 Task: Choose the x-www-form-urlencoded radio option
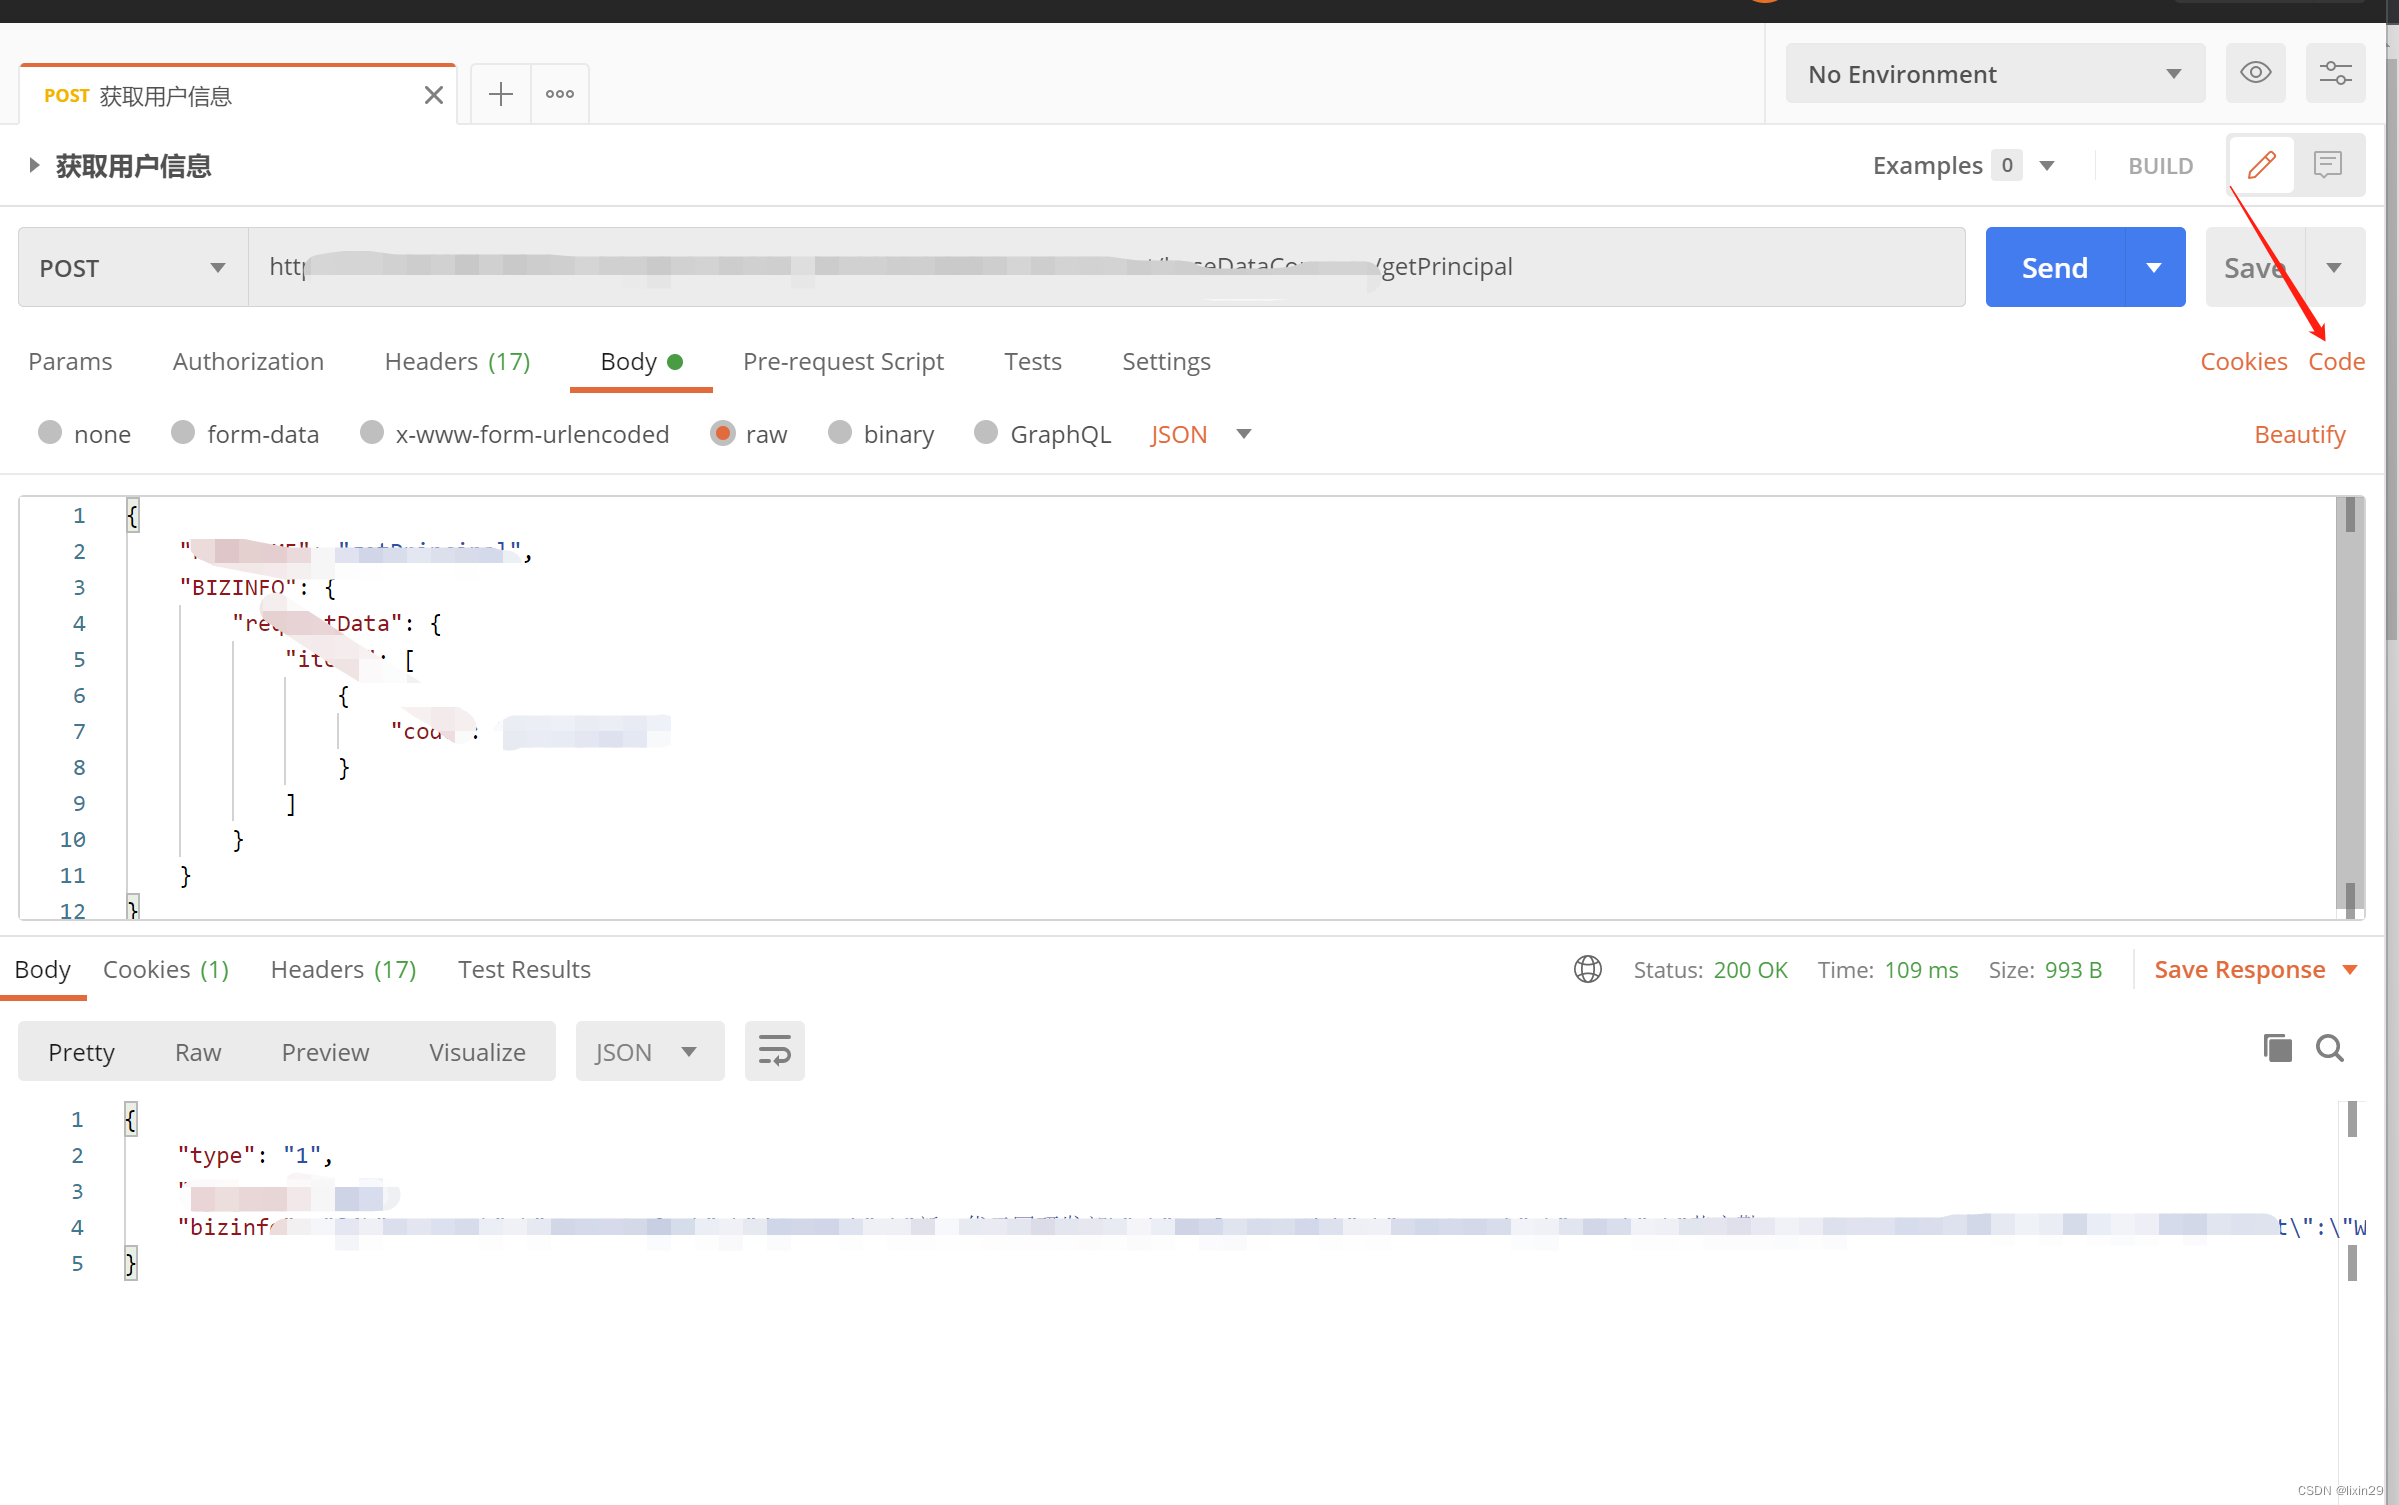click(372, 432)
